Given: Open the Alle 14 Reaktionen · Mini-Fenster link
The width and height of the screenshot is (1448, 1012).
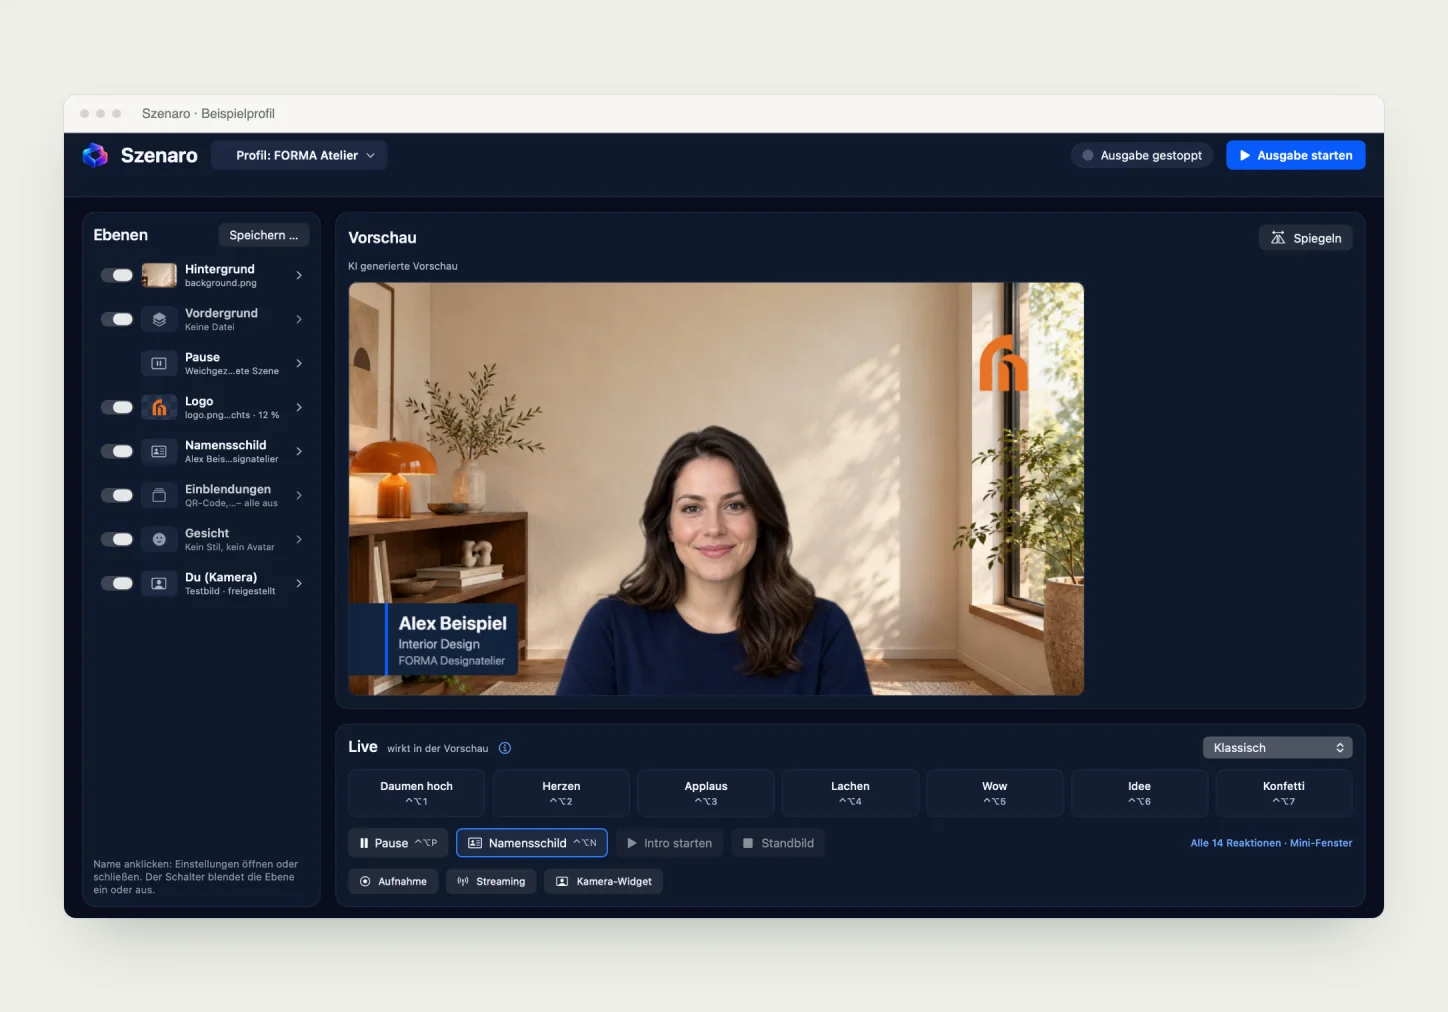Looking at the screenshot, I should click(x=1271, y=843).
